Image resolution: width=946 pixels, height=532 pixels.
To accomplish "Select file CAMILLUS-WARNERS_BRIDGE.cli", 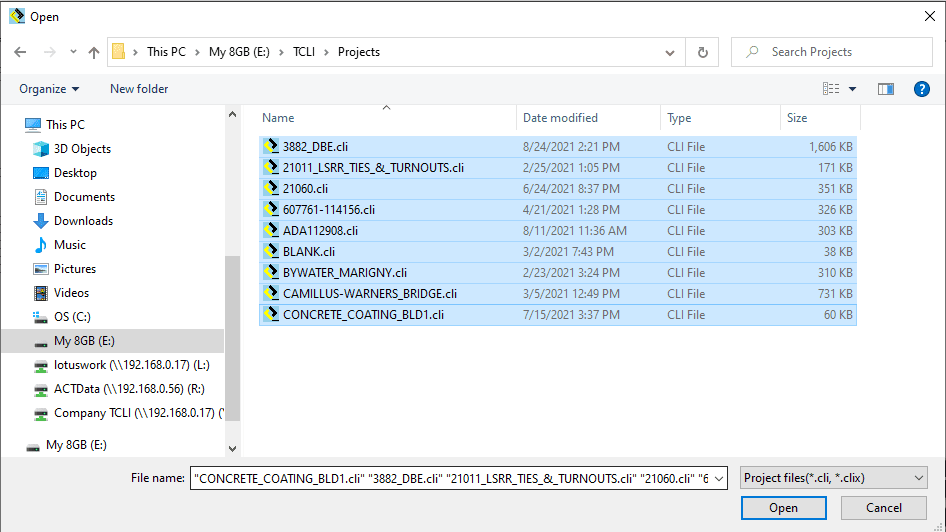I will (x=370, y=294).
